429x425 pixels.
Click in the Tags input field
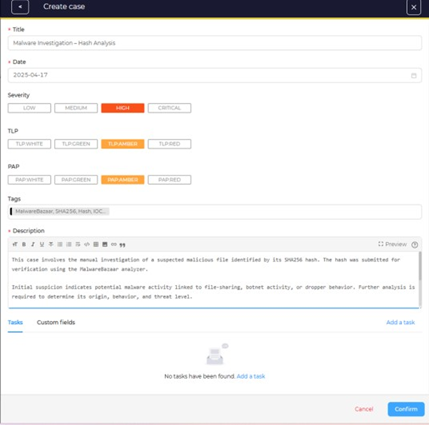pos(215,212)
